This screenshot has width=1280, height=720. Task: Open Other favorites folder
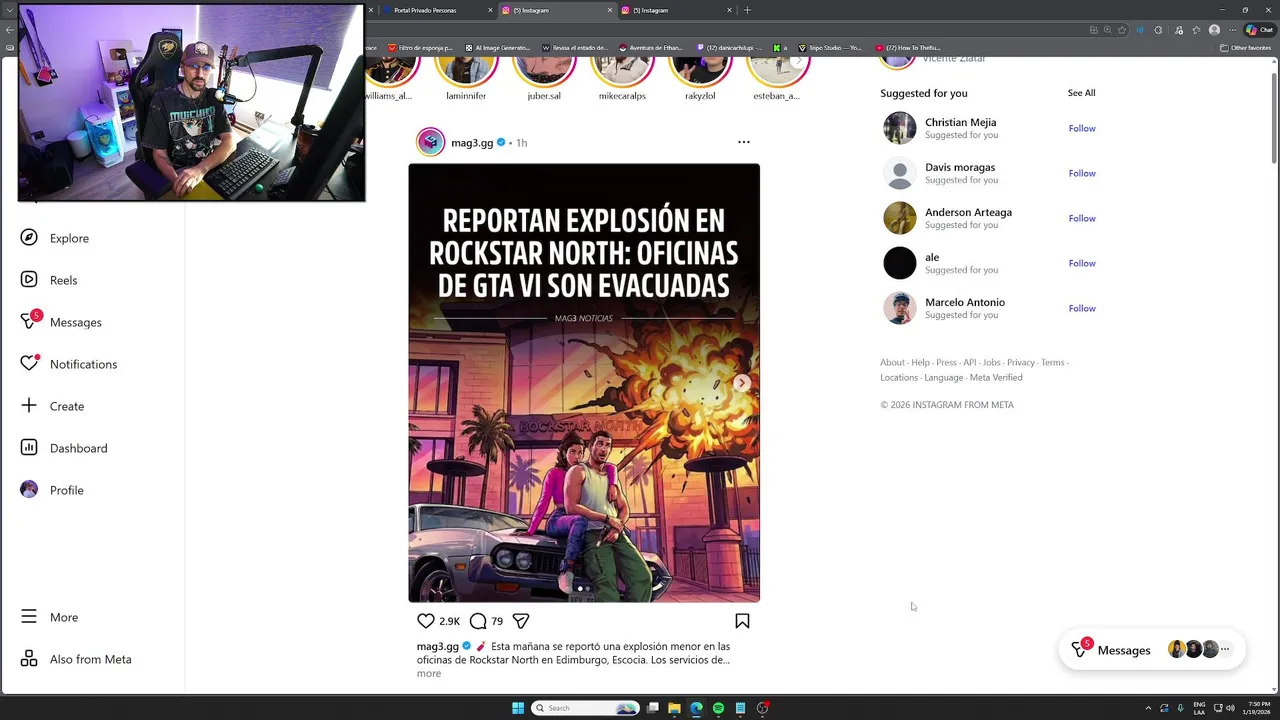[x=1245, y=47]
